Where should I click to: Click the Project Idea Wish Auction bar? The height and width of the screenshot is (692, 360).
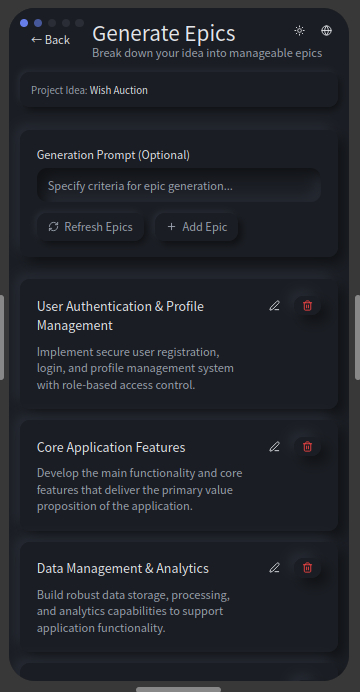[179, 90]
